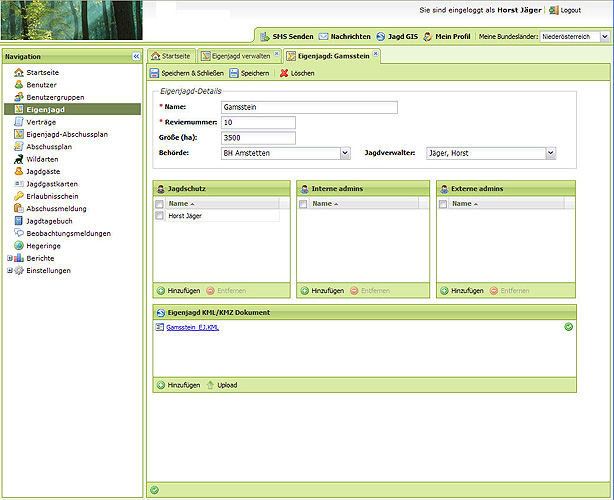614x500 pixels.
Task: Click Speichern & Schließen button
Action: pos(187,73)
